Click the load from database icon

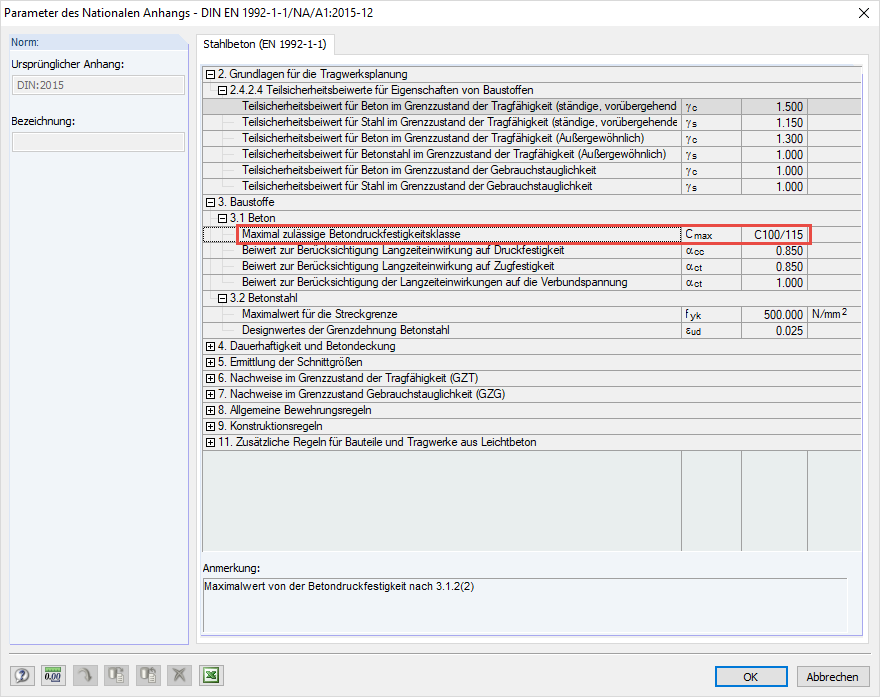tap(148, 675)
